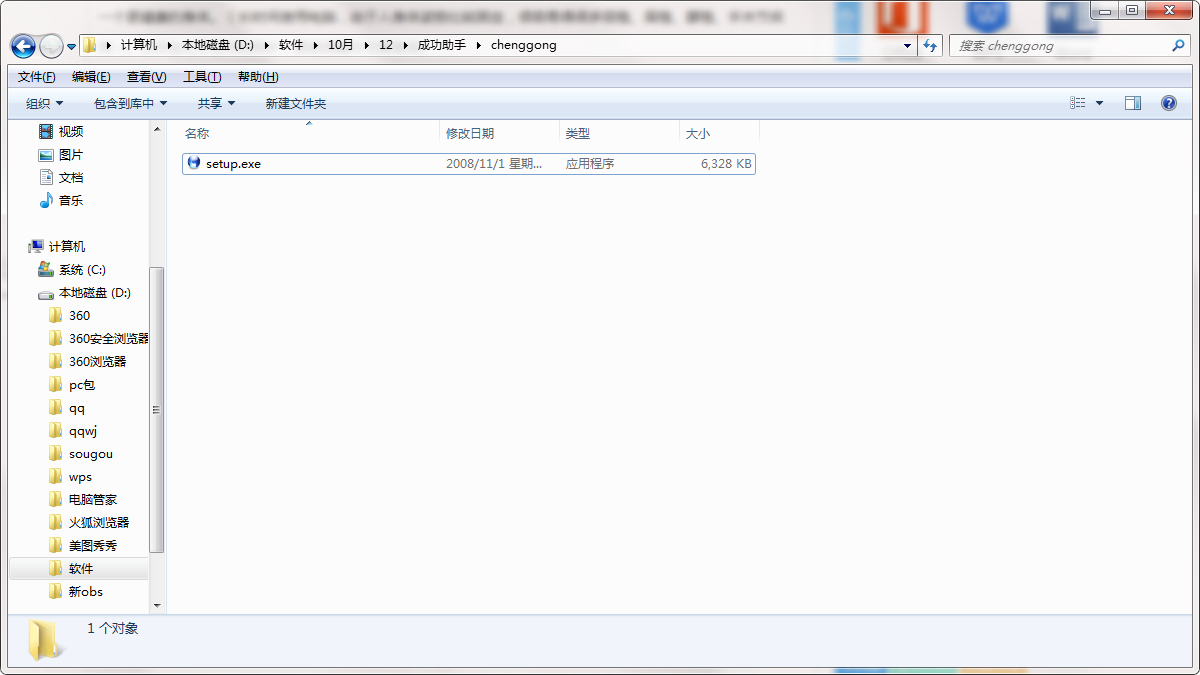Click 应用程序 type cell of setup.exe
Viewport: 1200px width, 675px height.
click(590, 163)
